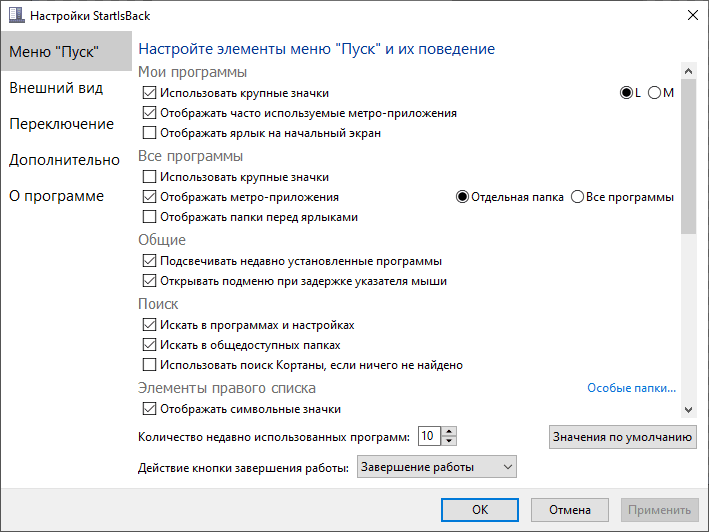Click the recent programs count input field
The height and width of the screenshot is (532, 709).
[429, 436]
